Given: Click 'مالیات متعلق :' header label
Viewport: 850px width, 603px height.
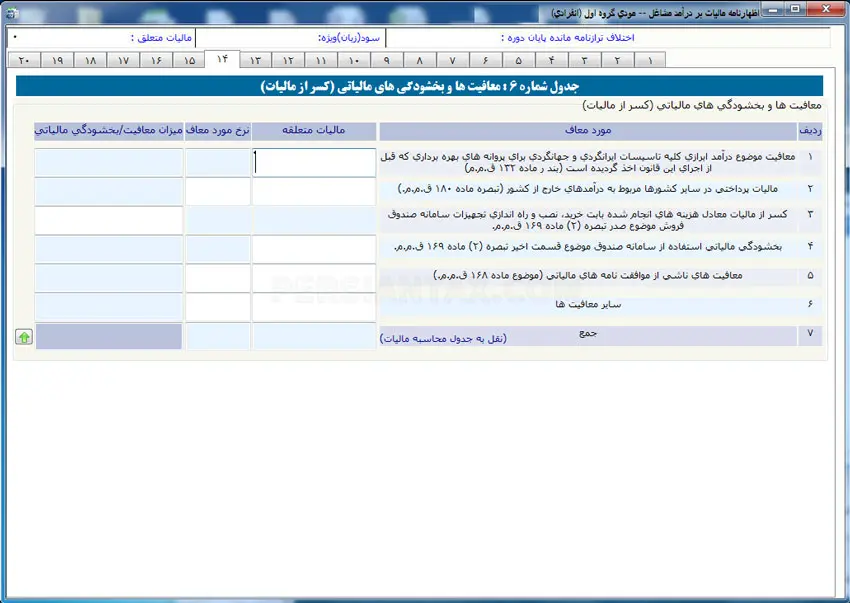Looking at the screenshot, I should pyautogui.click(x=162, y=38).
